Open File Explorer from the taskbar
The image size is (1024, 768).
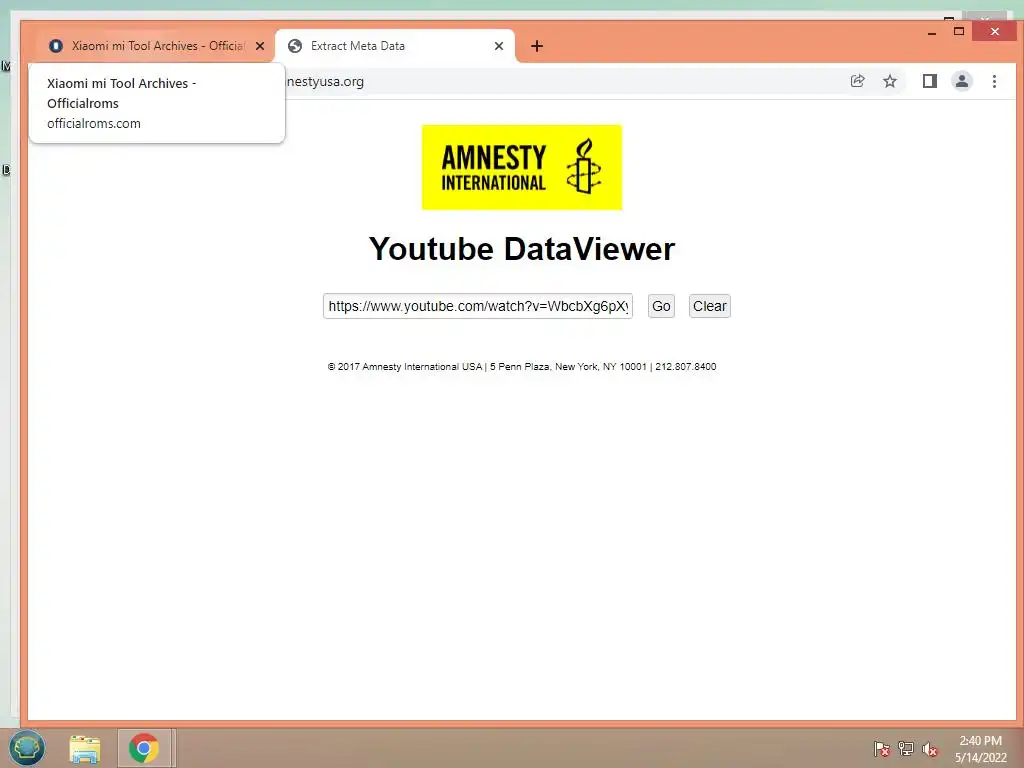point(85,748)
